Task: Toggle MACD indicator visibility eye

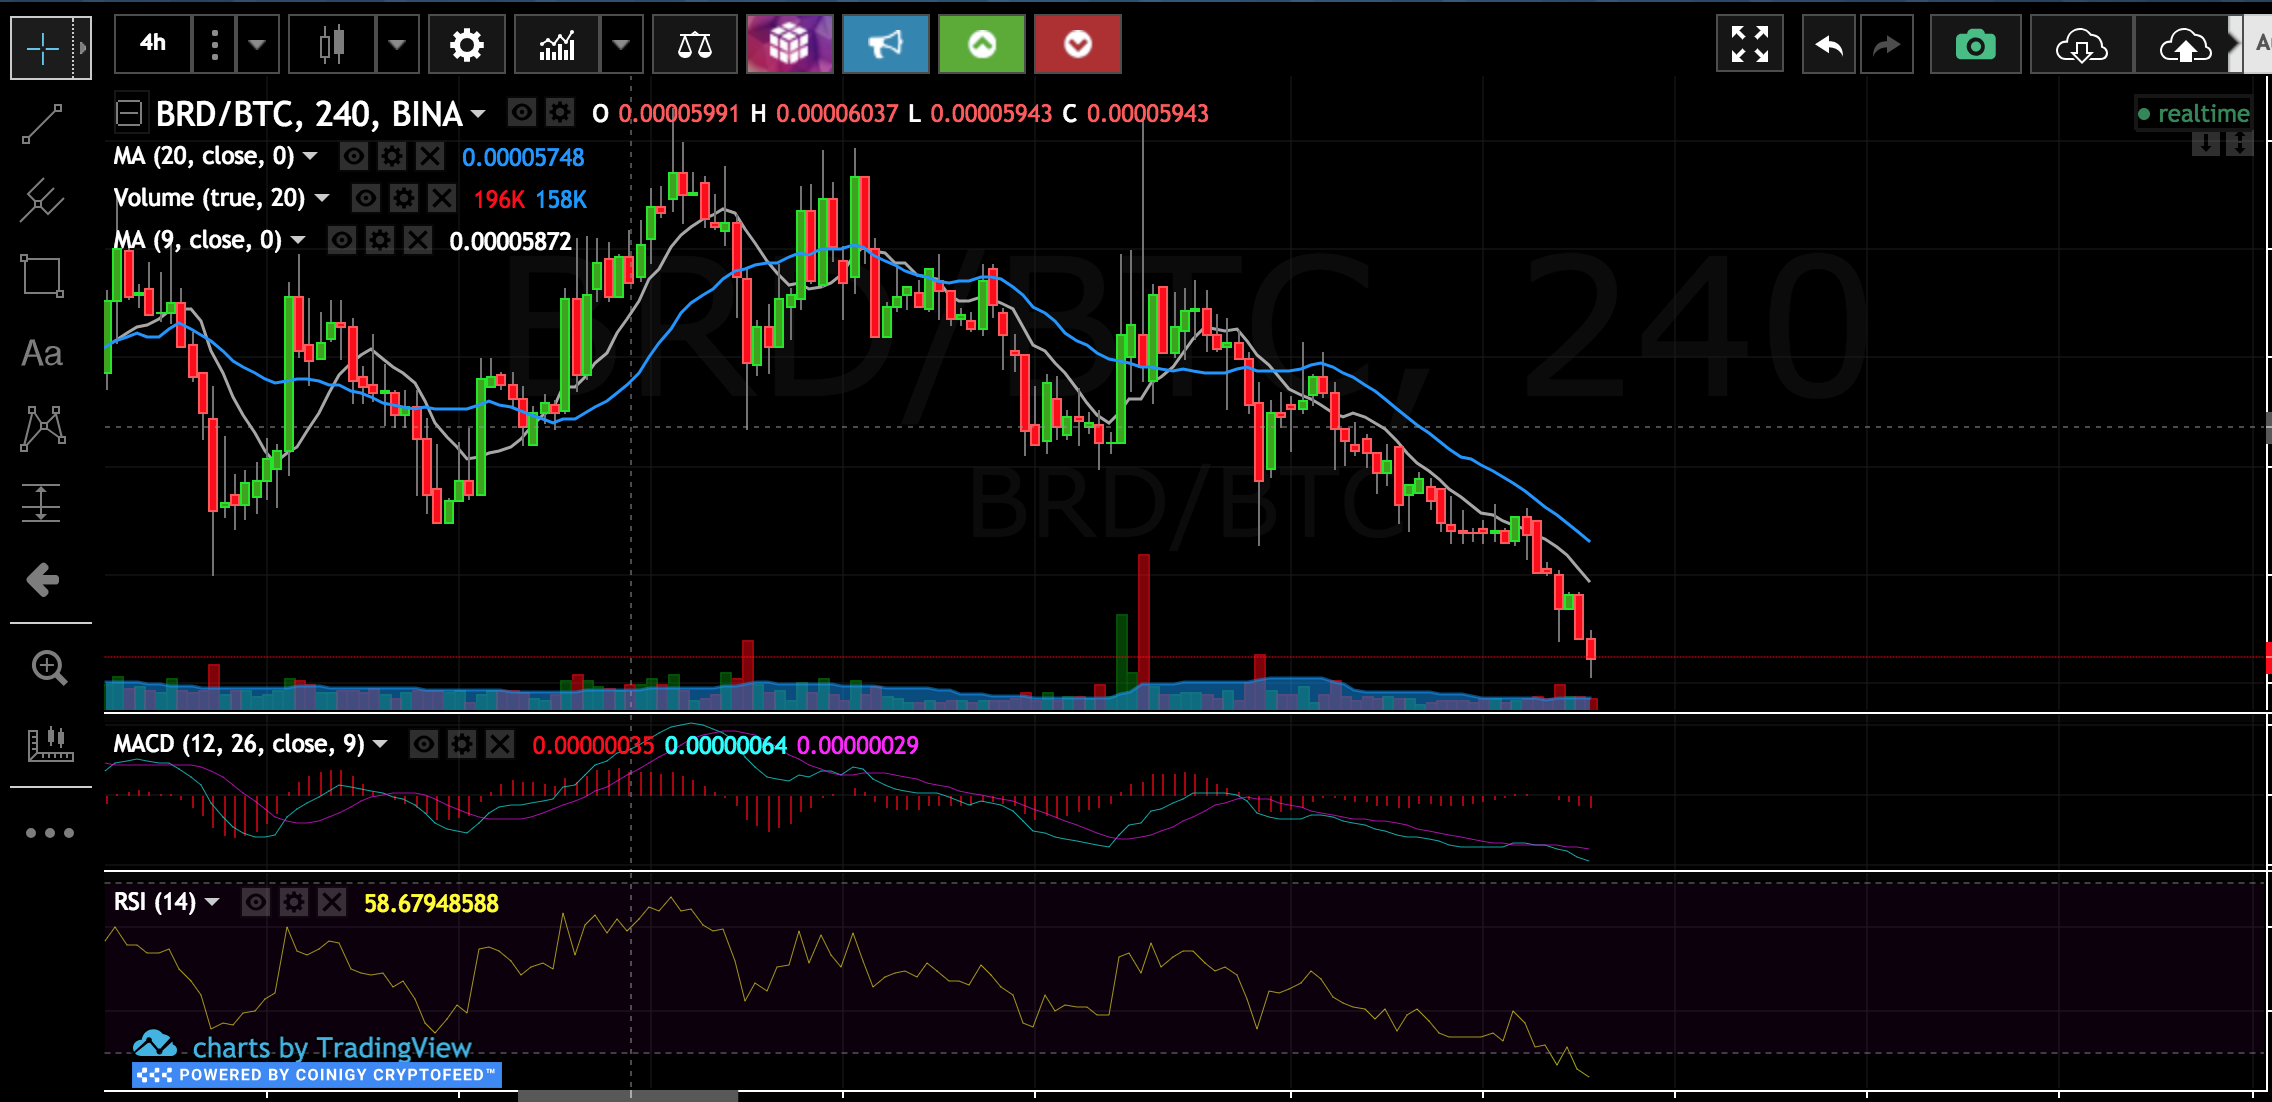Action: click(424, 744)
